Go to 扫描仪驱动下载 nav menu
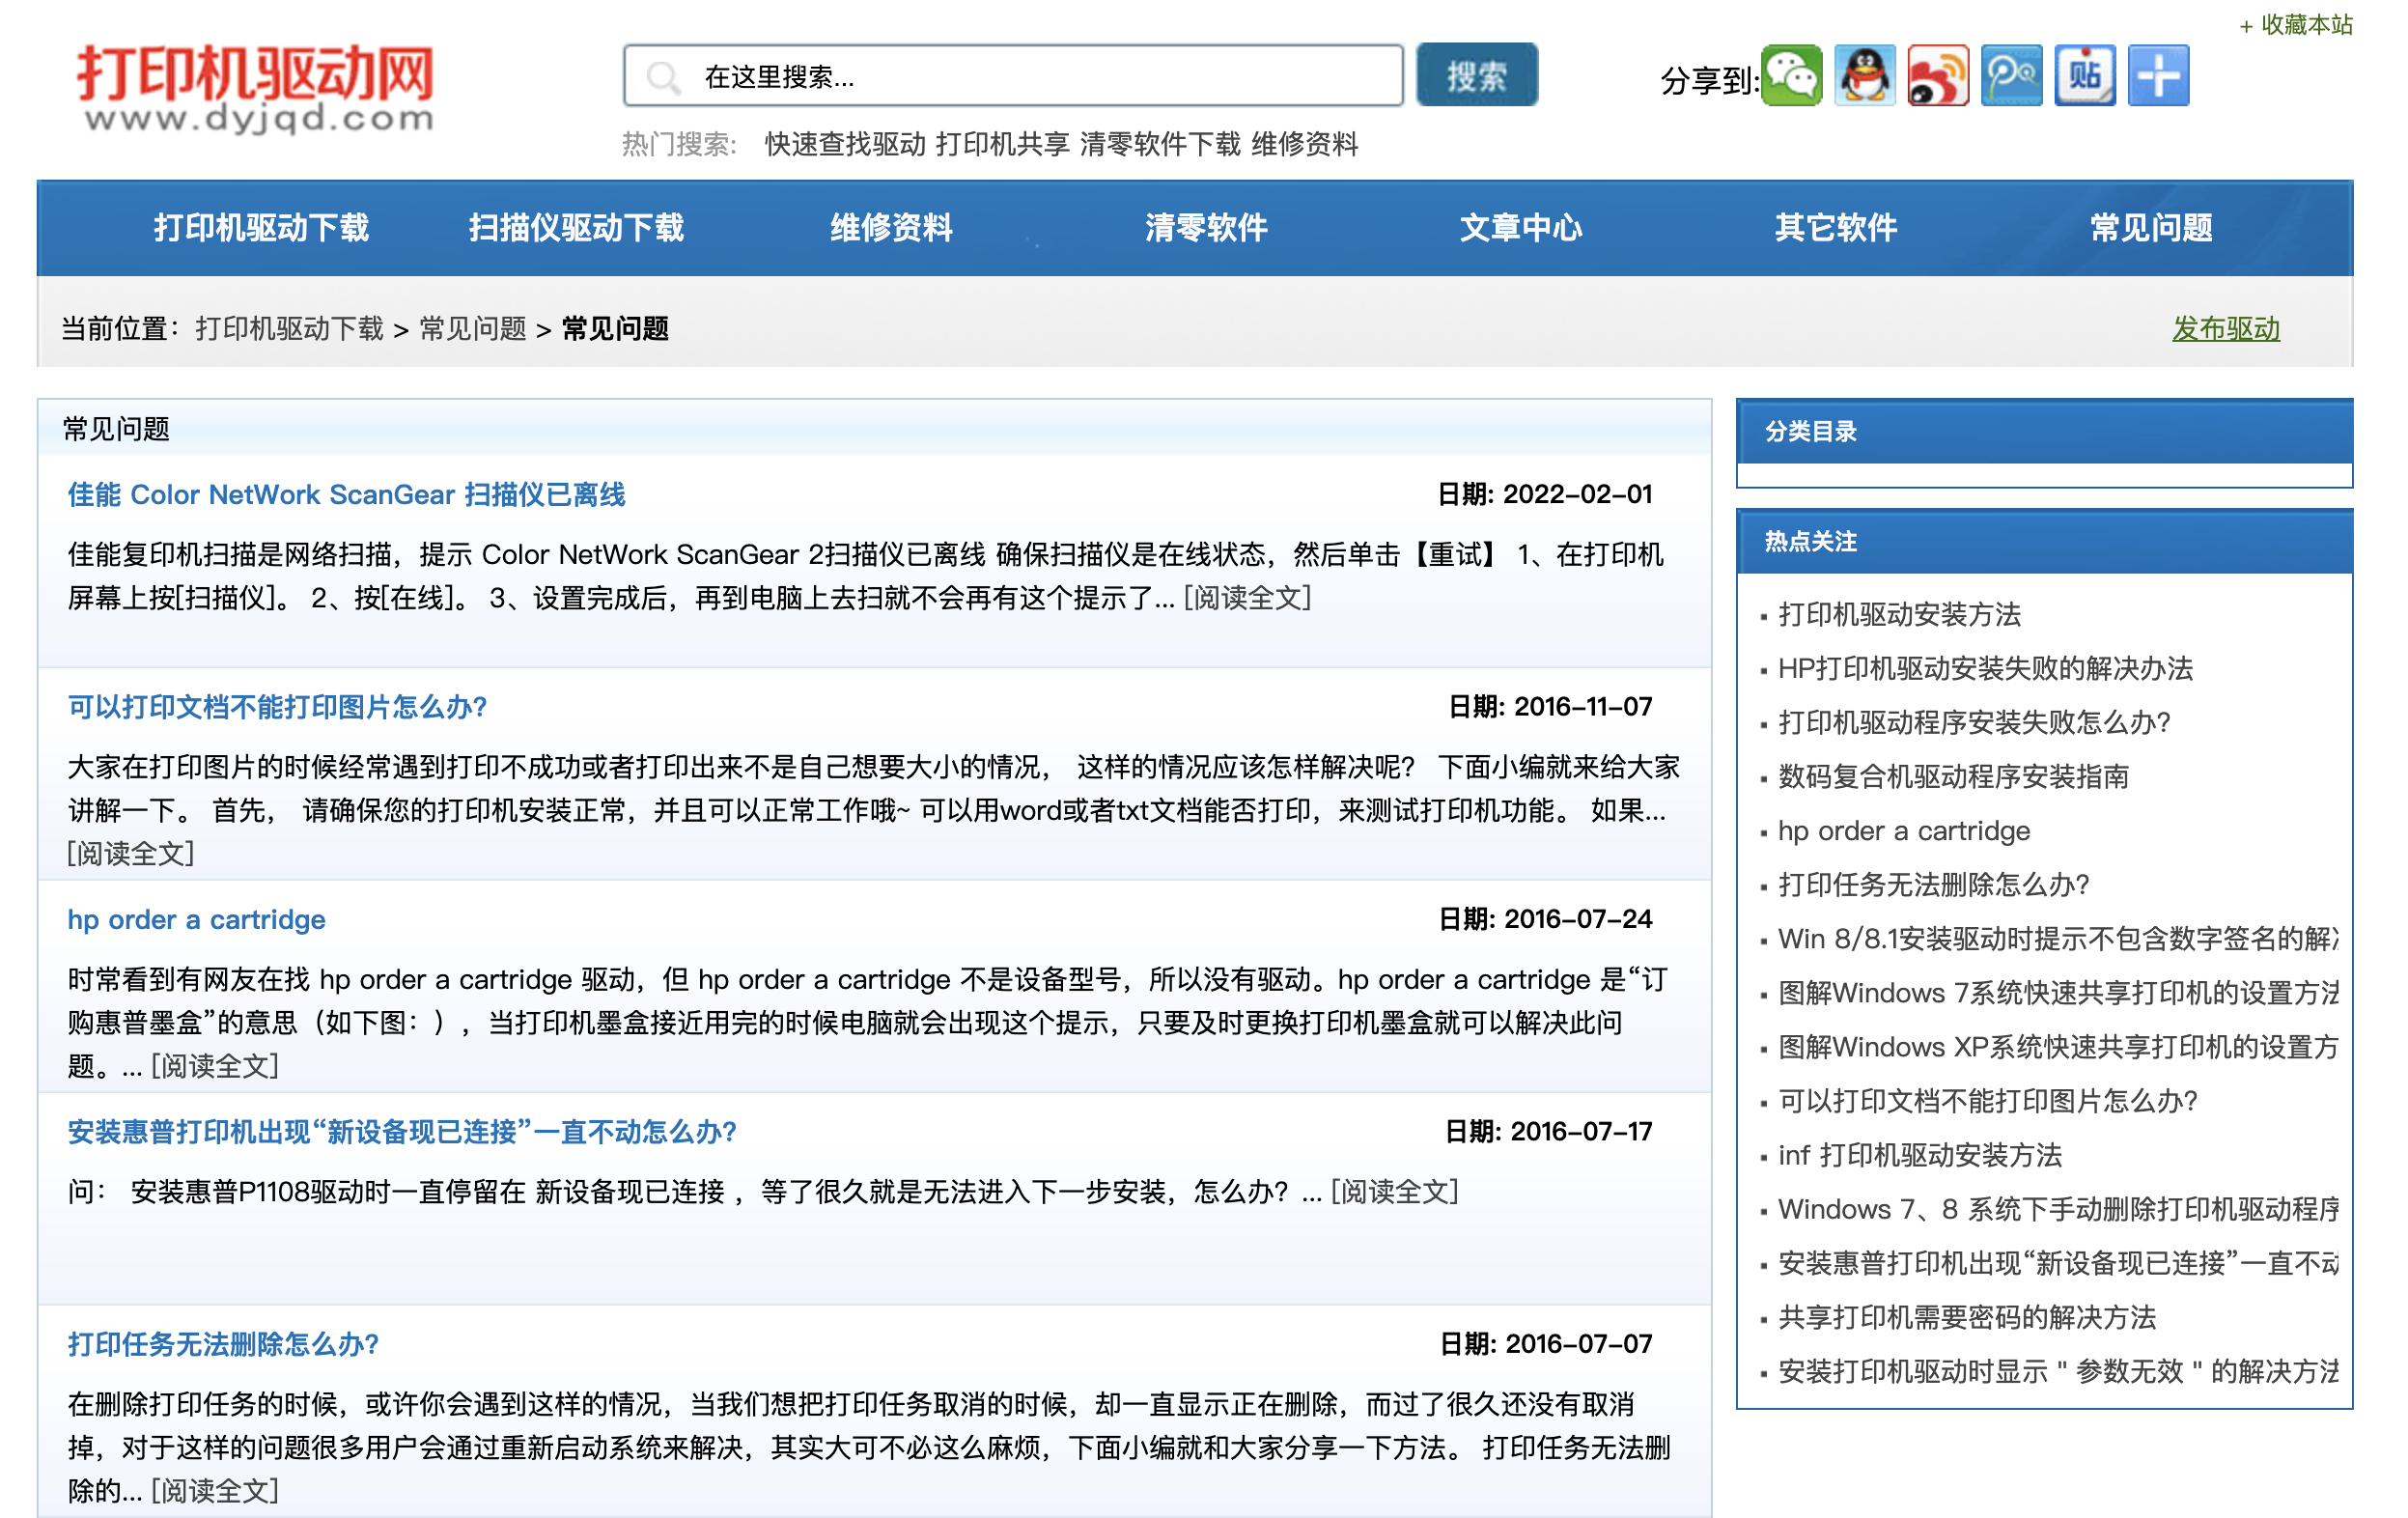Viewport: 2408px width, 1518px height. pyautogui.click(x=576, y=228)
